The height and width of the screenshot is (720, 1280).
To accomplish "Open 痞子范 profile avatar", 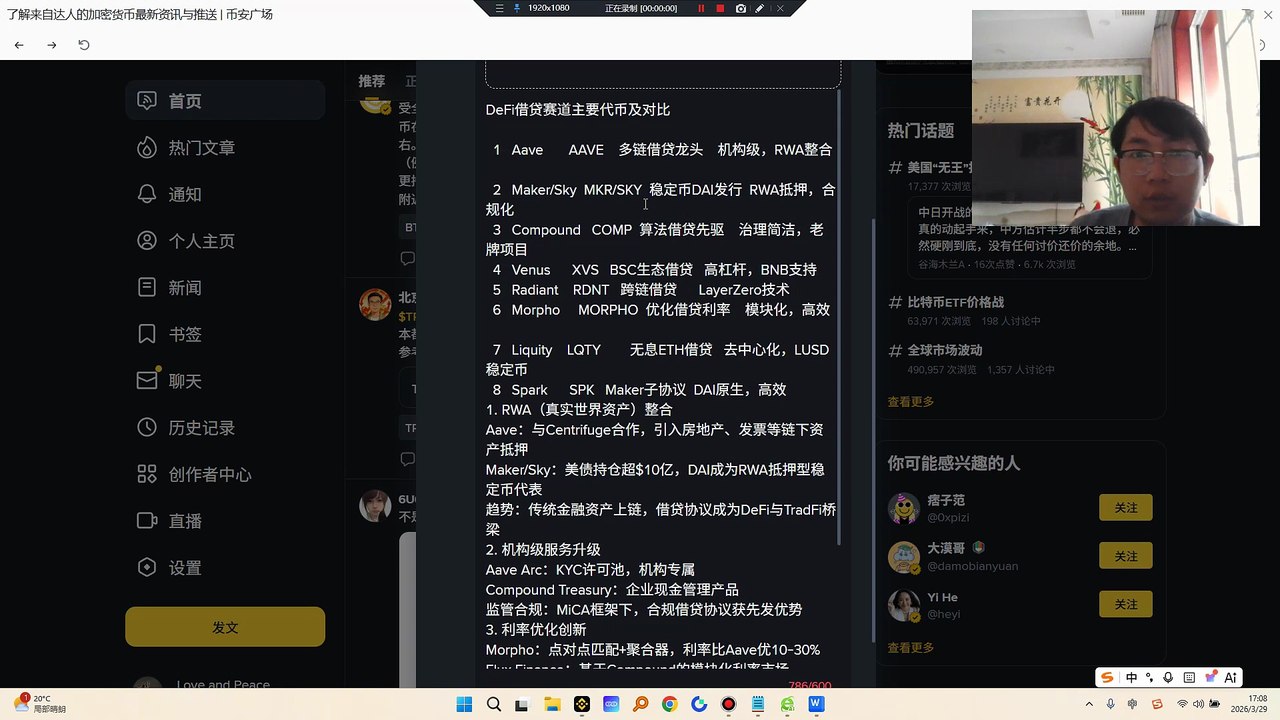I will click(904, 508).
